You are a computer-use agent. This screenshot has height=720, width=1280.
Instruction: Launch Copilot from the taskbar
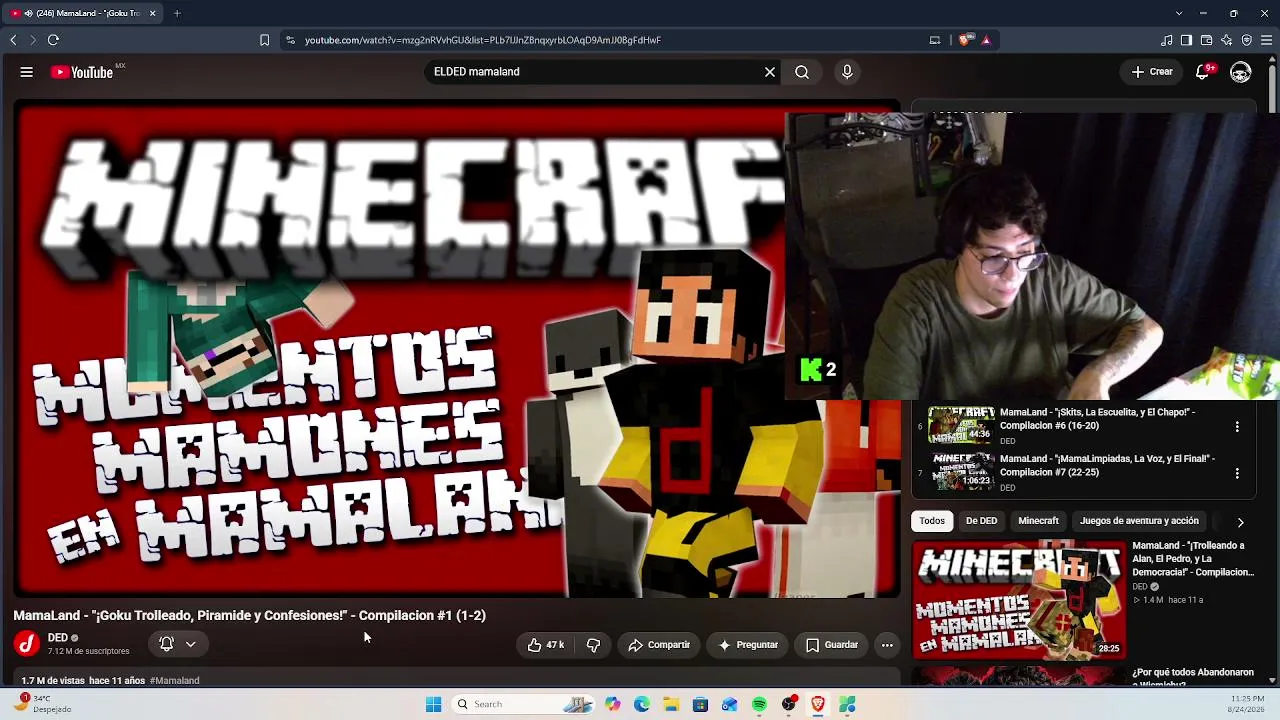pos(613,704)
